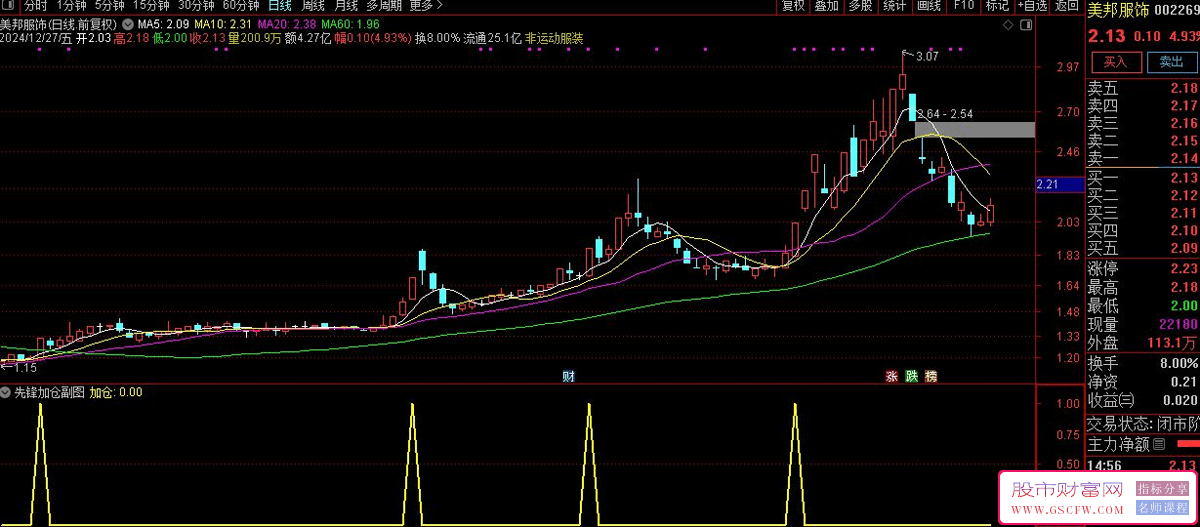Select 买三 bid price 2.11

click(x=1143, y=213)
